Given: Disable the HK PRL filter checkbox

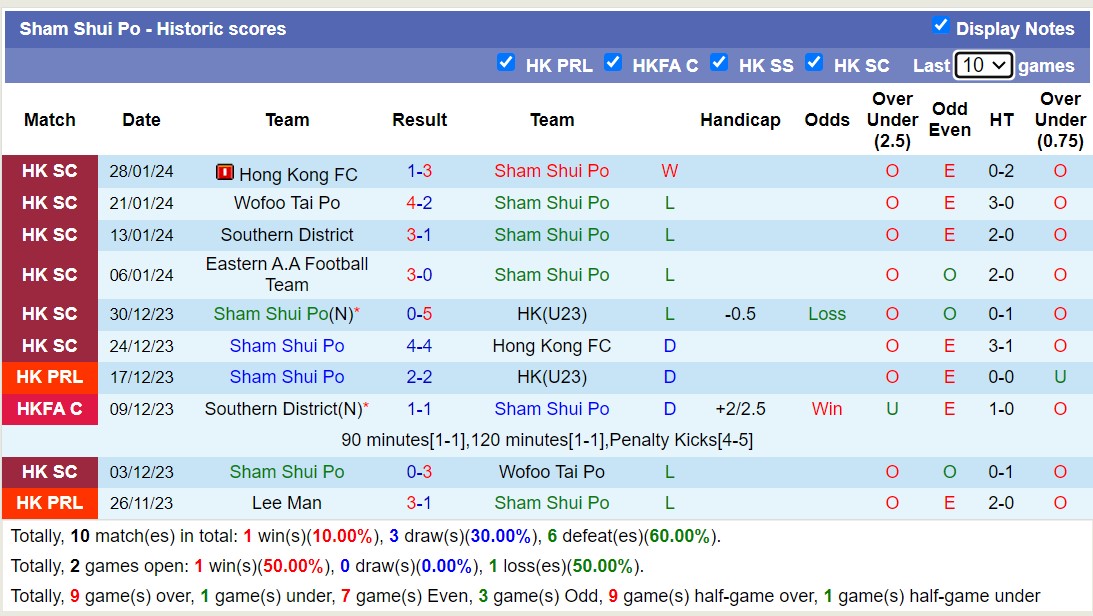Looking at the screenshot, I should coord(506,63).
